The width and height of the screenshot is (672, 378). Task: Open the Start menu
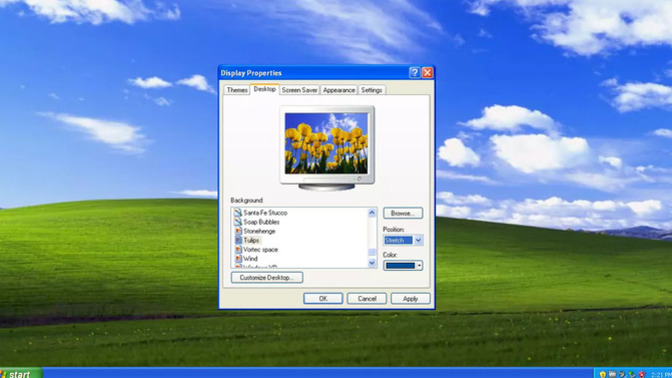coord(21,373)
